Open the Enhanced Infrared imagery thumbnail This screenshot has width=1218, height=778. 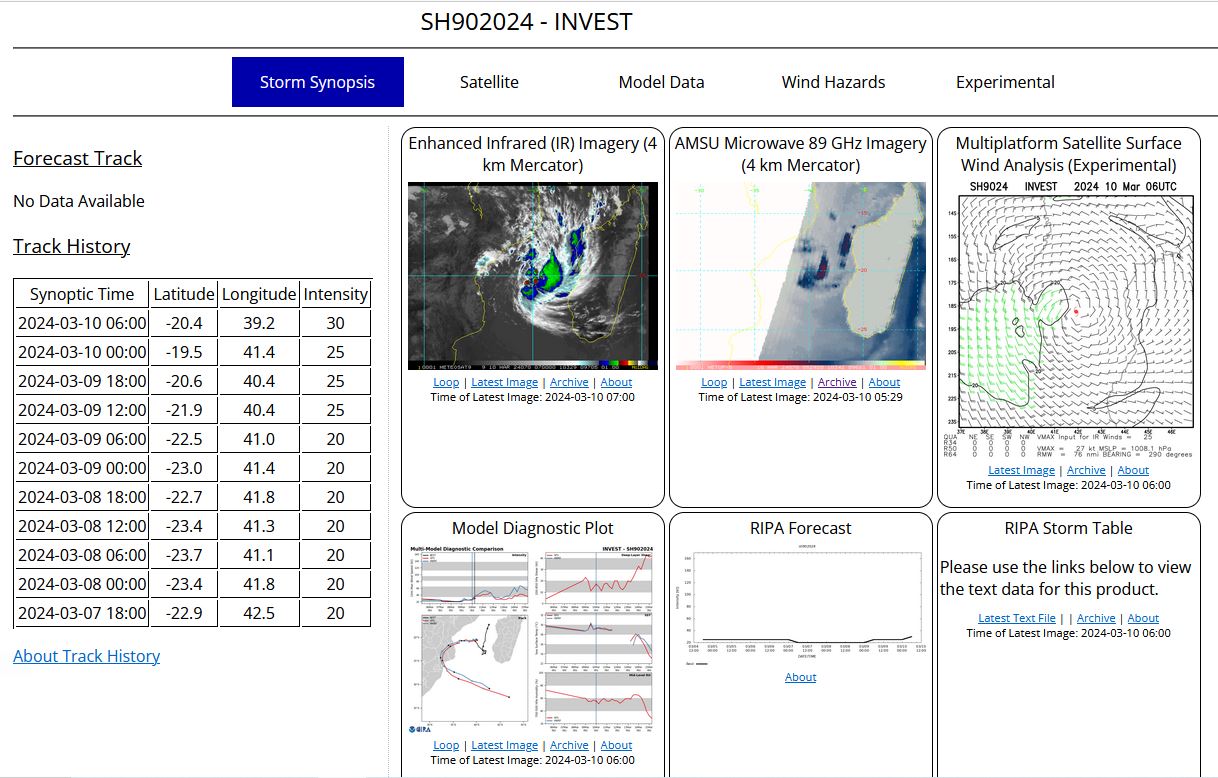(x=533, y=276)
